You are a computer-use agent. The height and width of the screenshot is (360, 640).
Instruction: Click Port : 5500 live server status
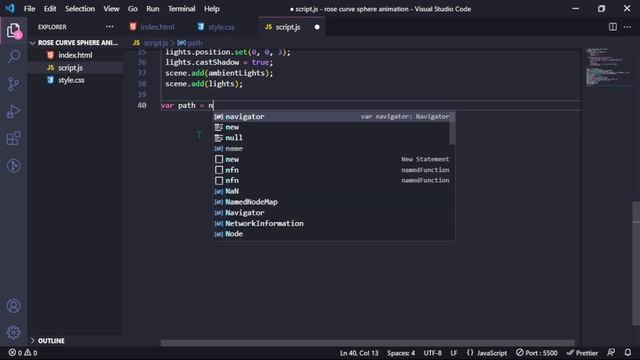tap(536, 353)
